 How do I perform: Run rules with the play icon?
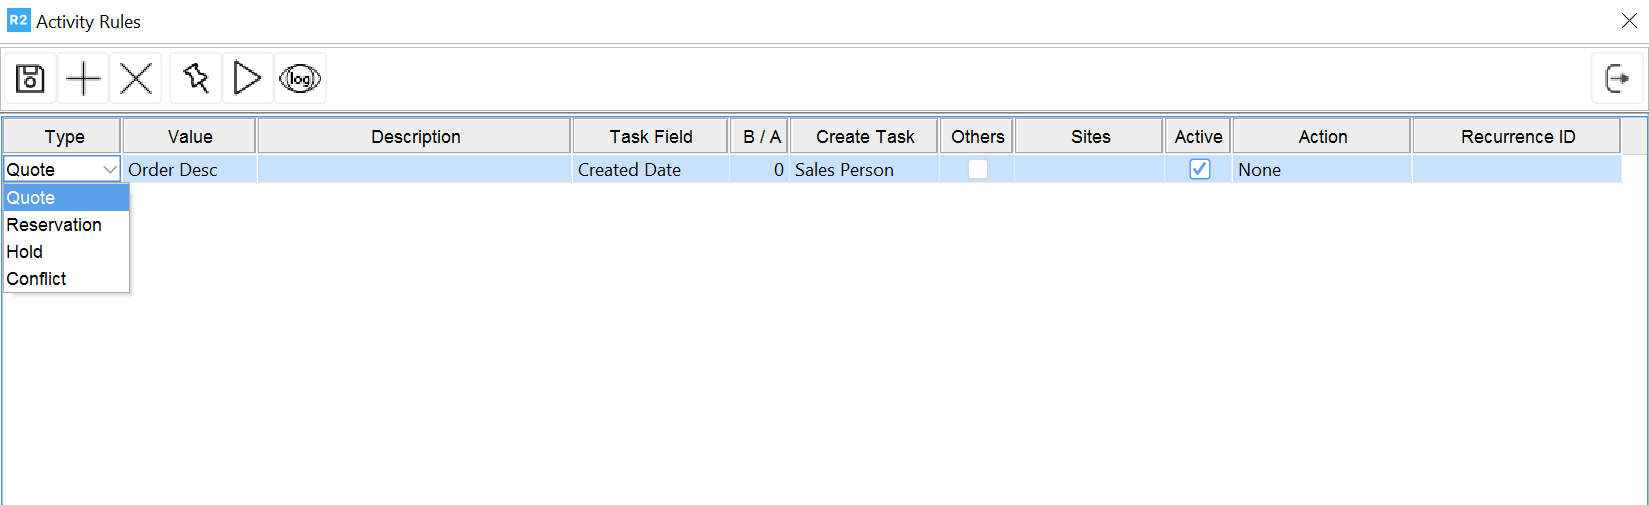[247, 78]
